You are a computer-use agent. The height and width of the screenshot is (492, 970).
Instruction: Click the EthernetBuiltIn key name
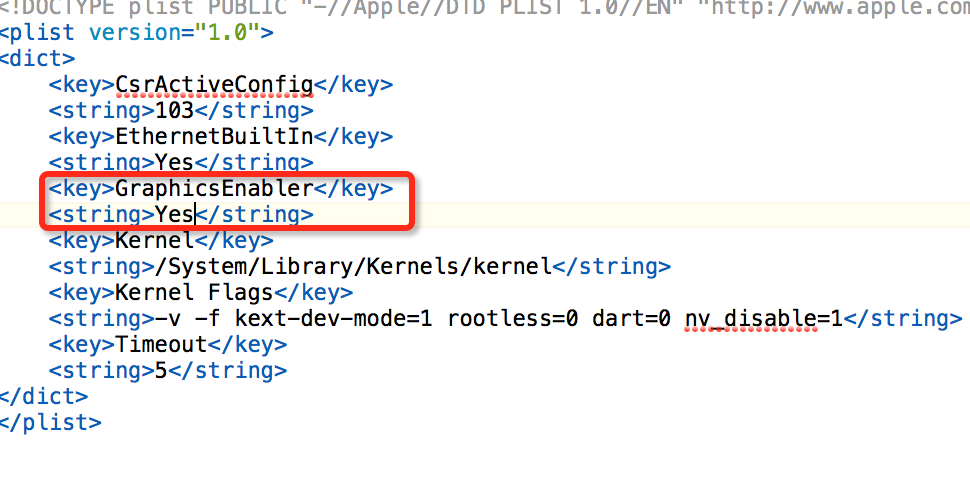214,137
